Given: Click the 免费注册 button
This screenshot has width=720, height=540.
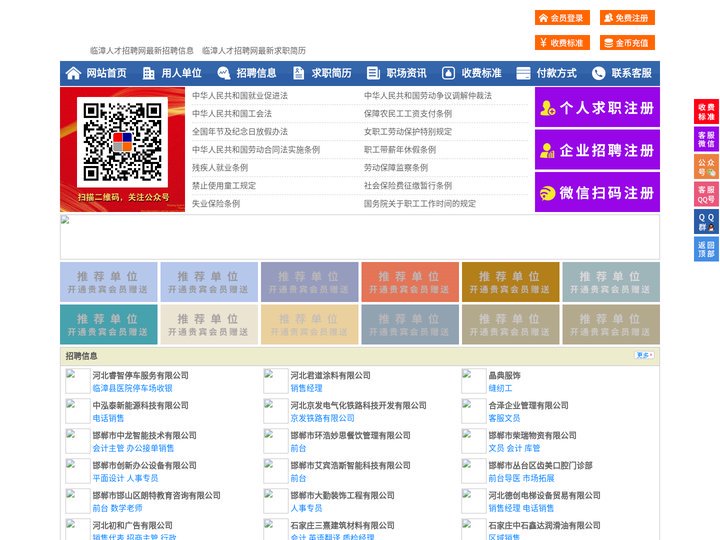Looking at the screenshot, I should (627, 18).
